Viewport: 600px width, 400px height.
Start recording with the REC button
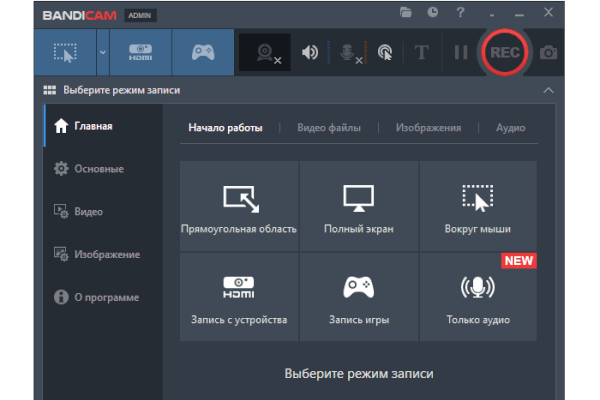[504, 52]
